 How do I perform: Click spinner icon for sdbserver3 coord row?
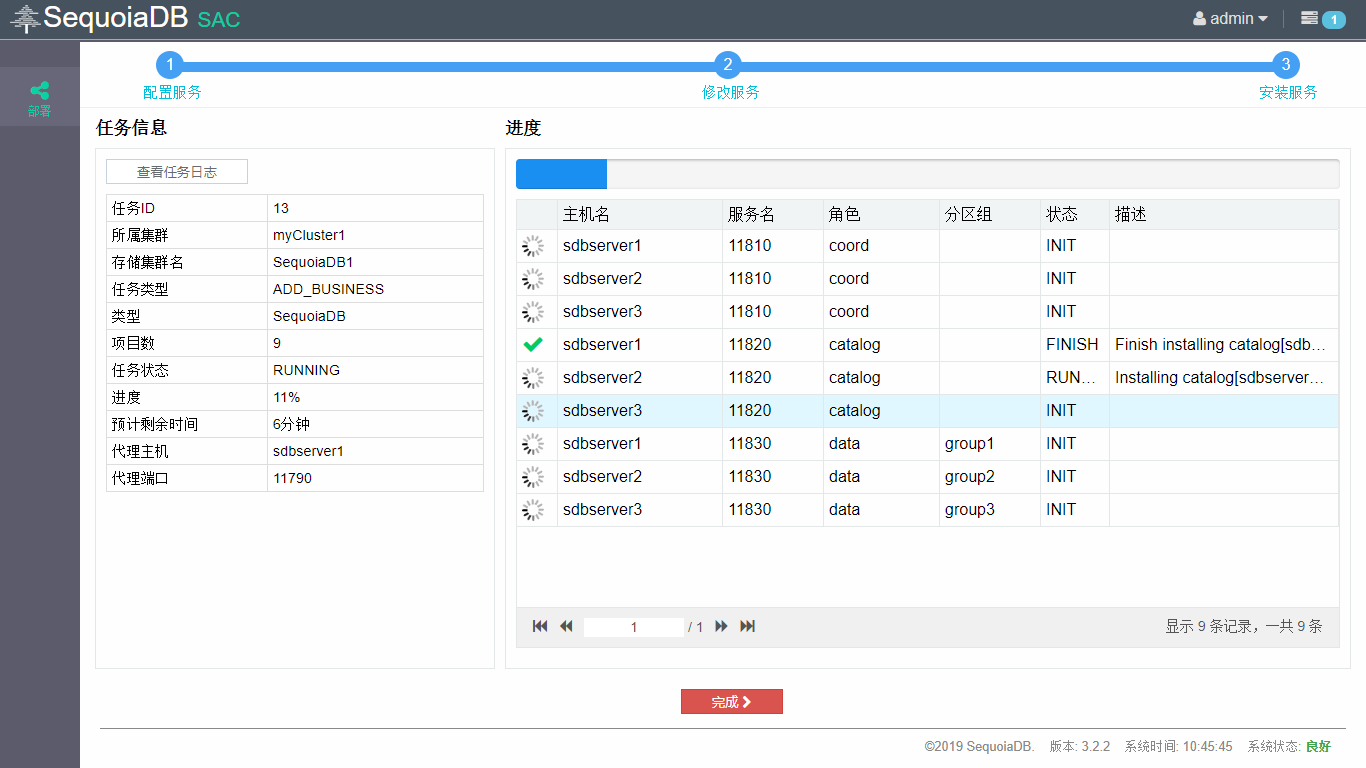click(534, 311)
